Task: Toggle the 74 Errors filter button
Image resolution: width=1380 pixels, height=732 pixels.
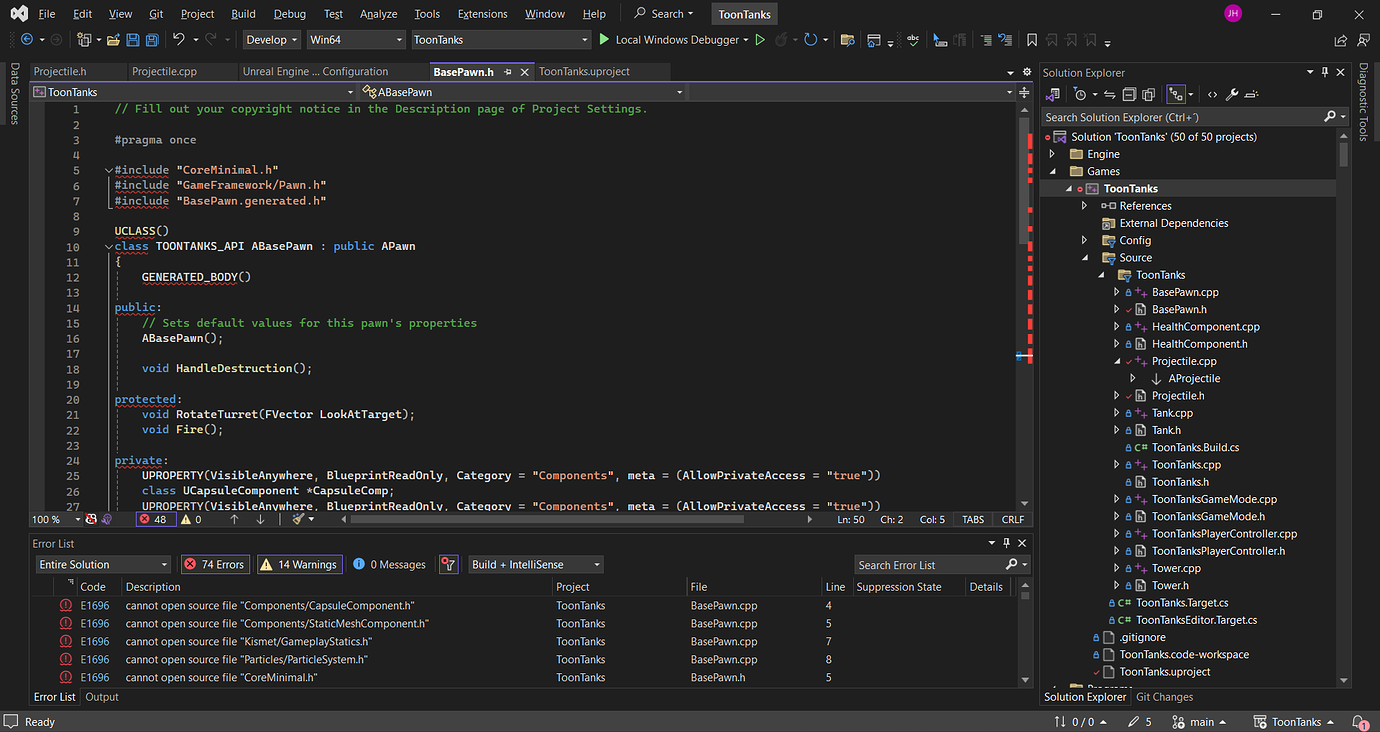Action: click(x=215, y=563)
